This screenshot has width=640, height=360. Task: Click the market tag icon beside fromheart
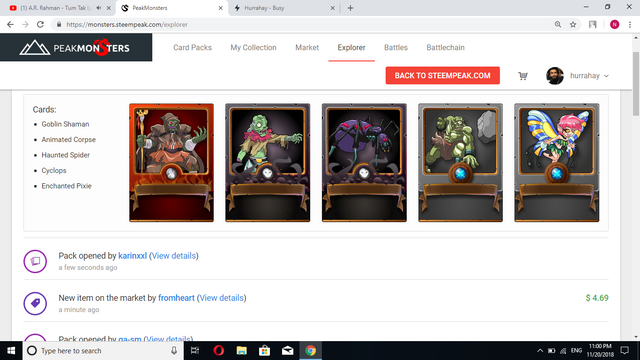pos(35,303)
